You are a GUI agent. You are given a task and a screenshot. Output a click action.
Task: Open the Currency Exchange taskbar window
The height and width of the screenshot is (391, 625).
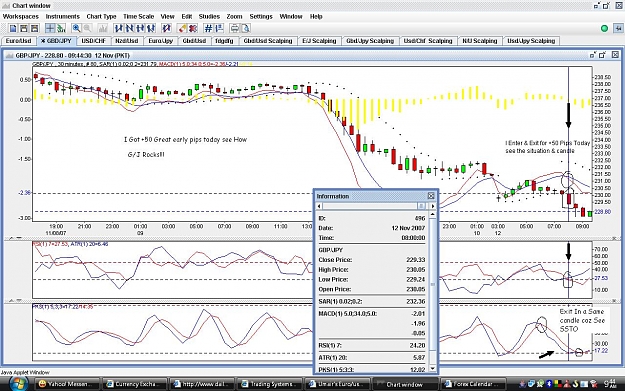tap(134, 384)
